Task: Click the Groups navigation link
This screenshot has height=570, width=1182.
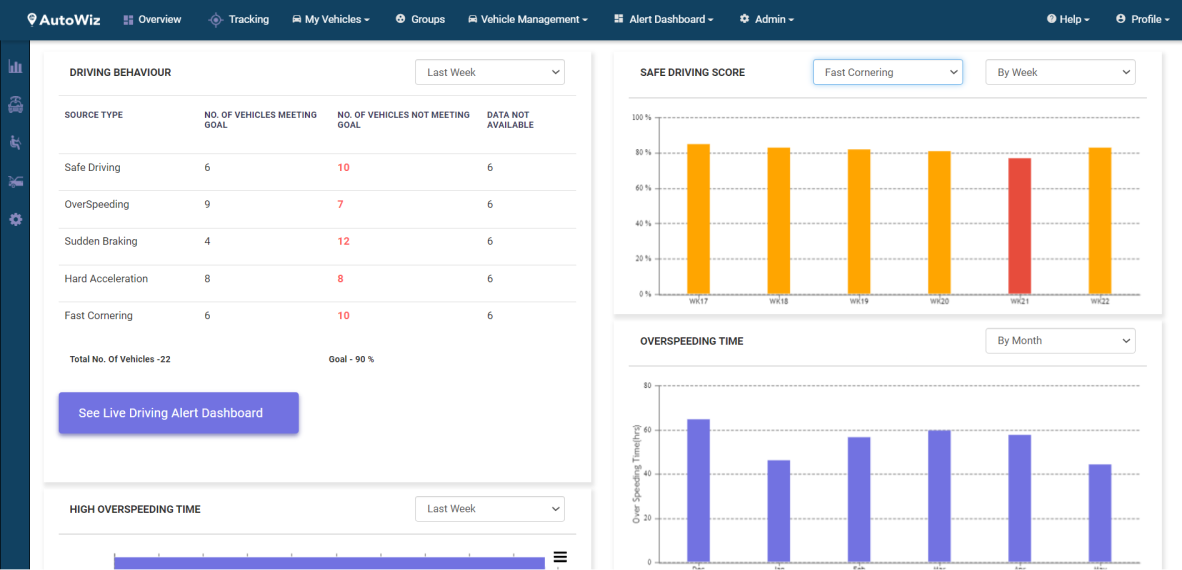Action: [420, 19]
